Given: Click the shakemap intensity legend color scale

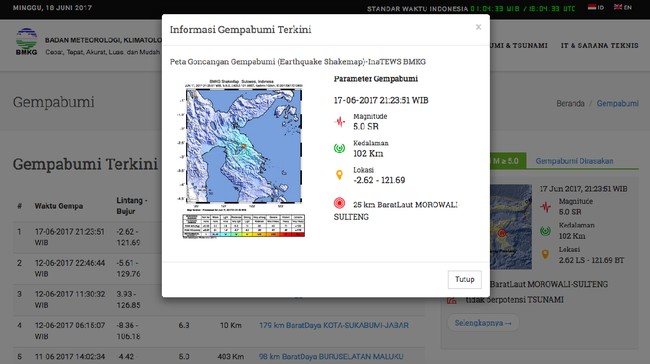Looking at the screenshot, I should click(244, 226).
